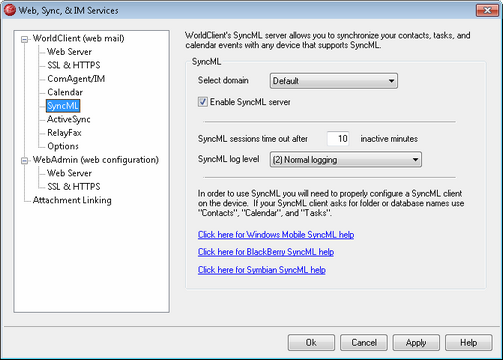This screenshot has width=503, height=360.
Task: Click the Apply button
Action: click(416, 343)
